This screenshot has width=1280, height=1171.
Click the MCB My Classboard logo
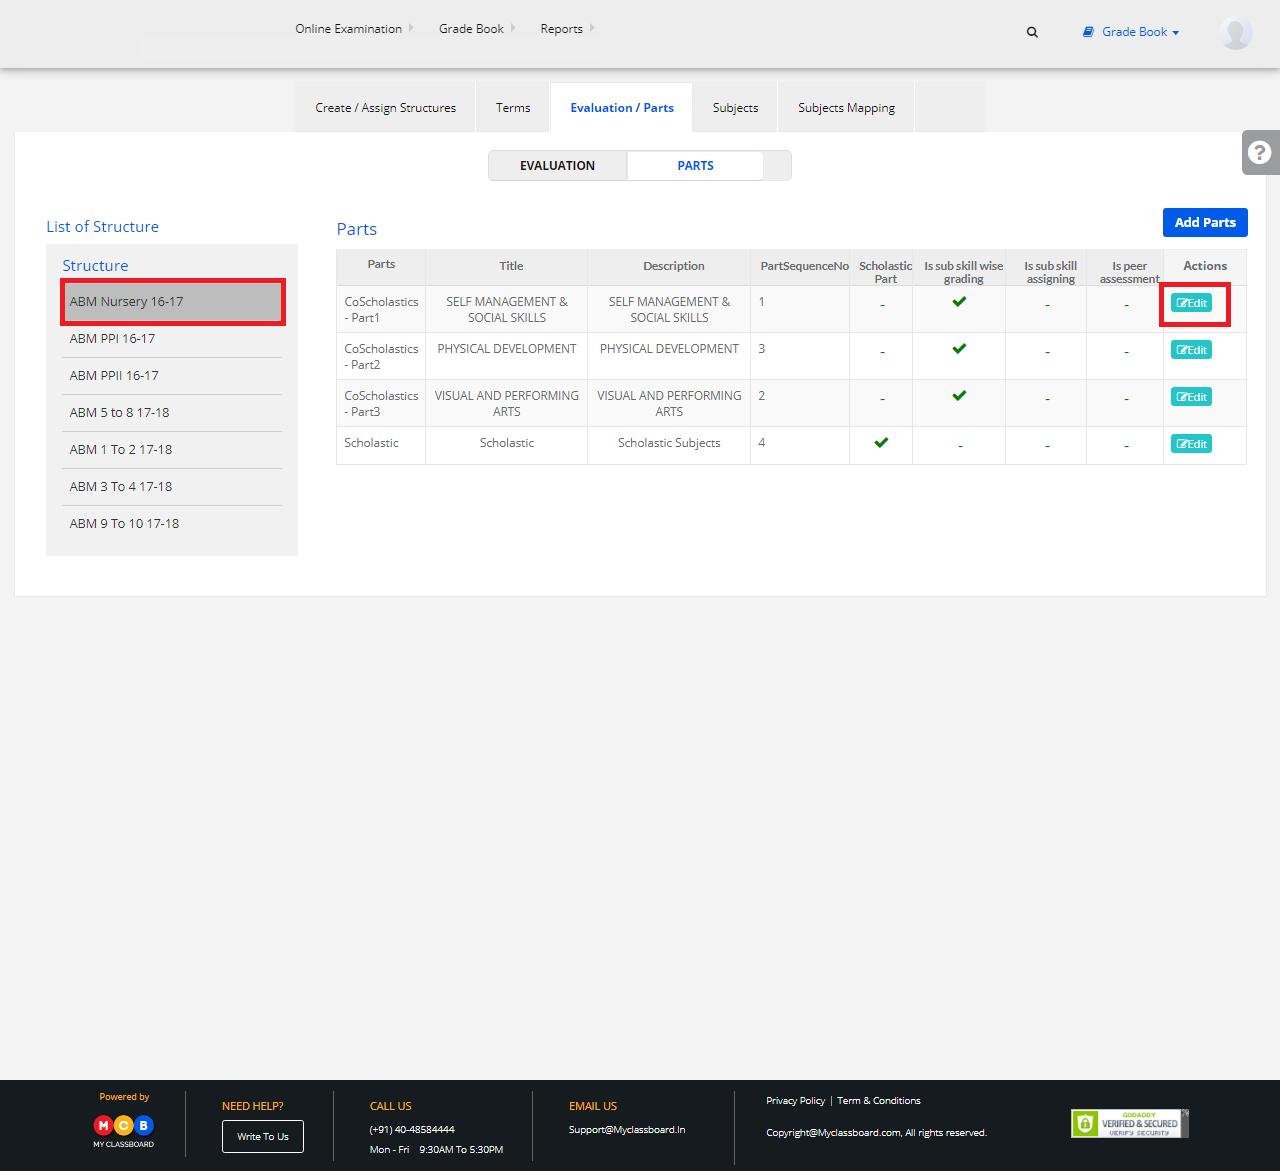tap(124, 1130)
